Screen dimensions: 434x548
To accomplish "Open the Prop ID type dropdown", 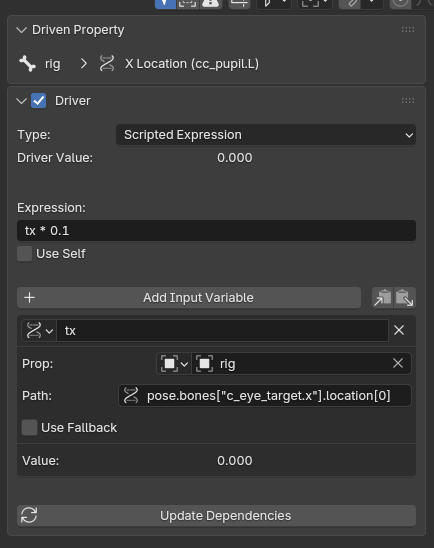I will [x=174, y=364].
